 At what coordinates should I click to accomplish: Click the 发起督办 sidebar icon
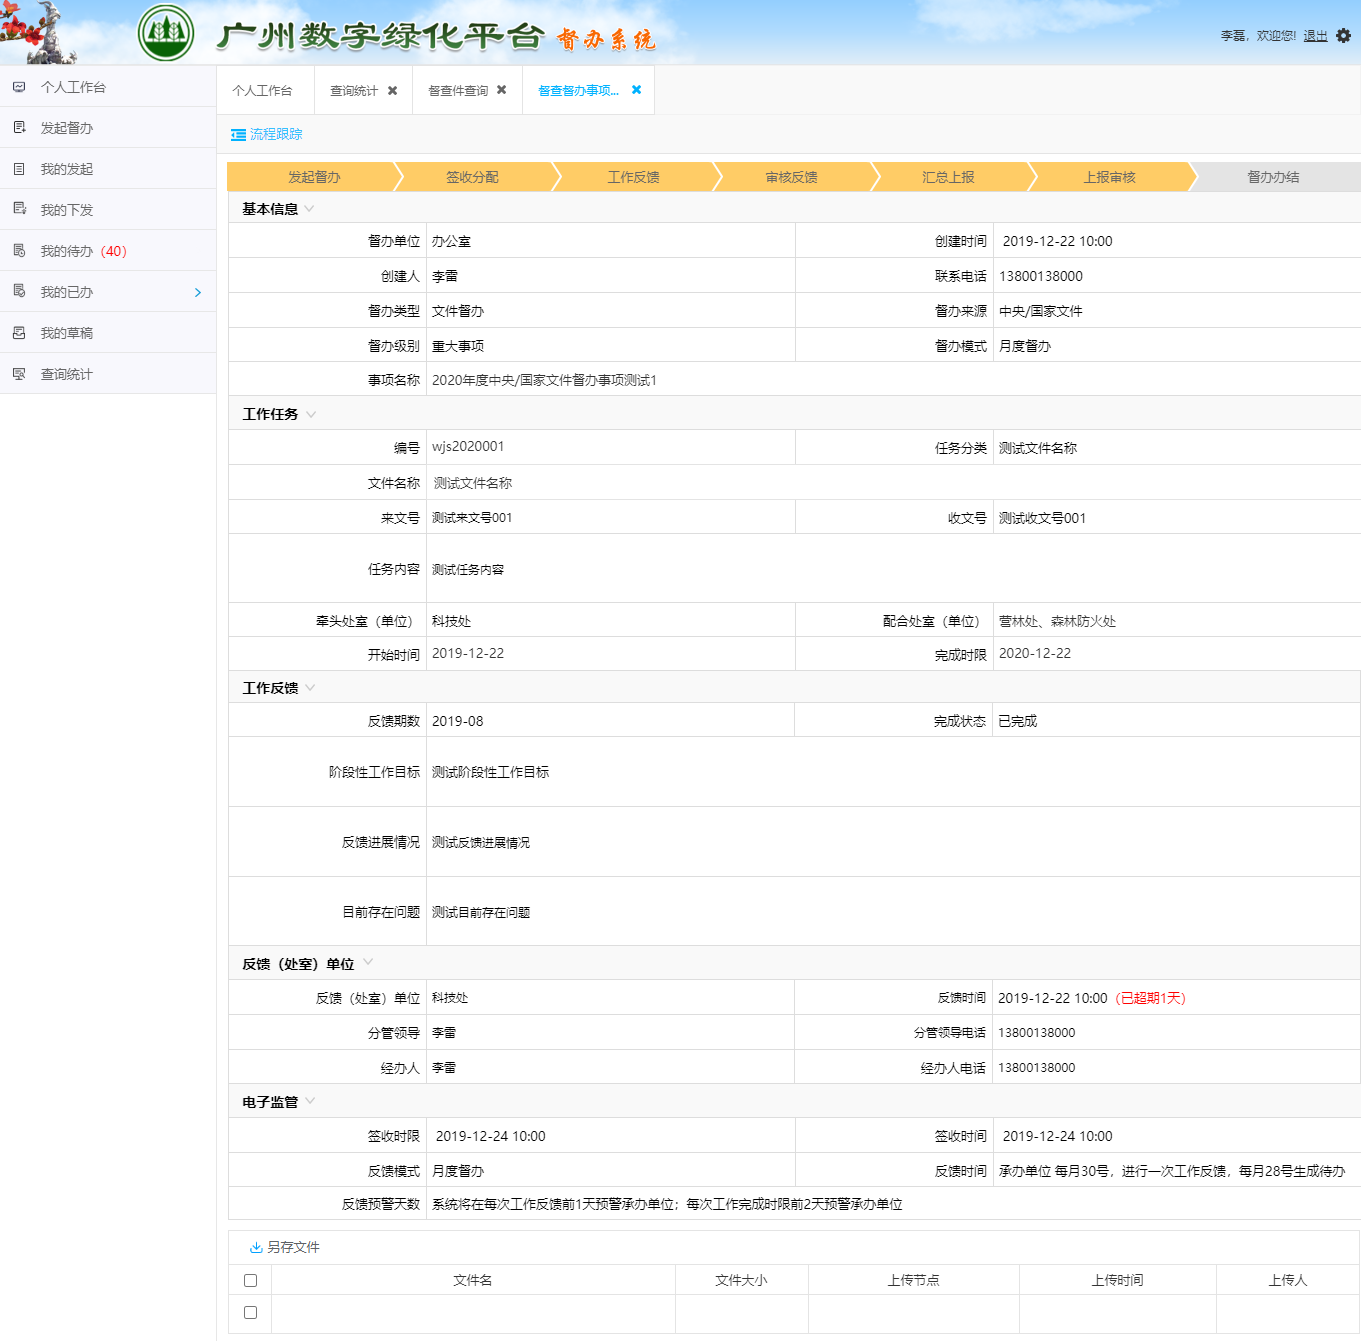click(19, 128)
